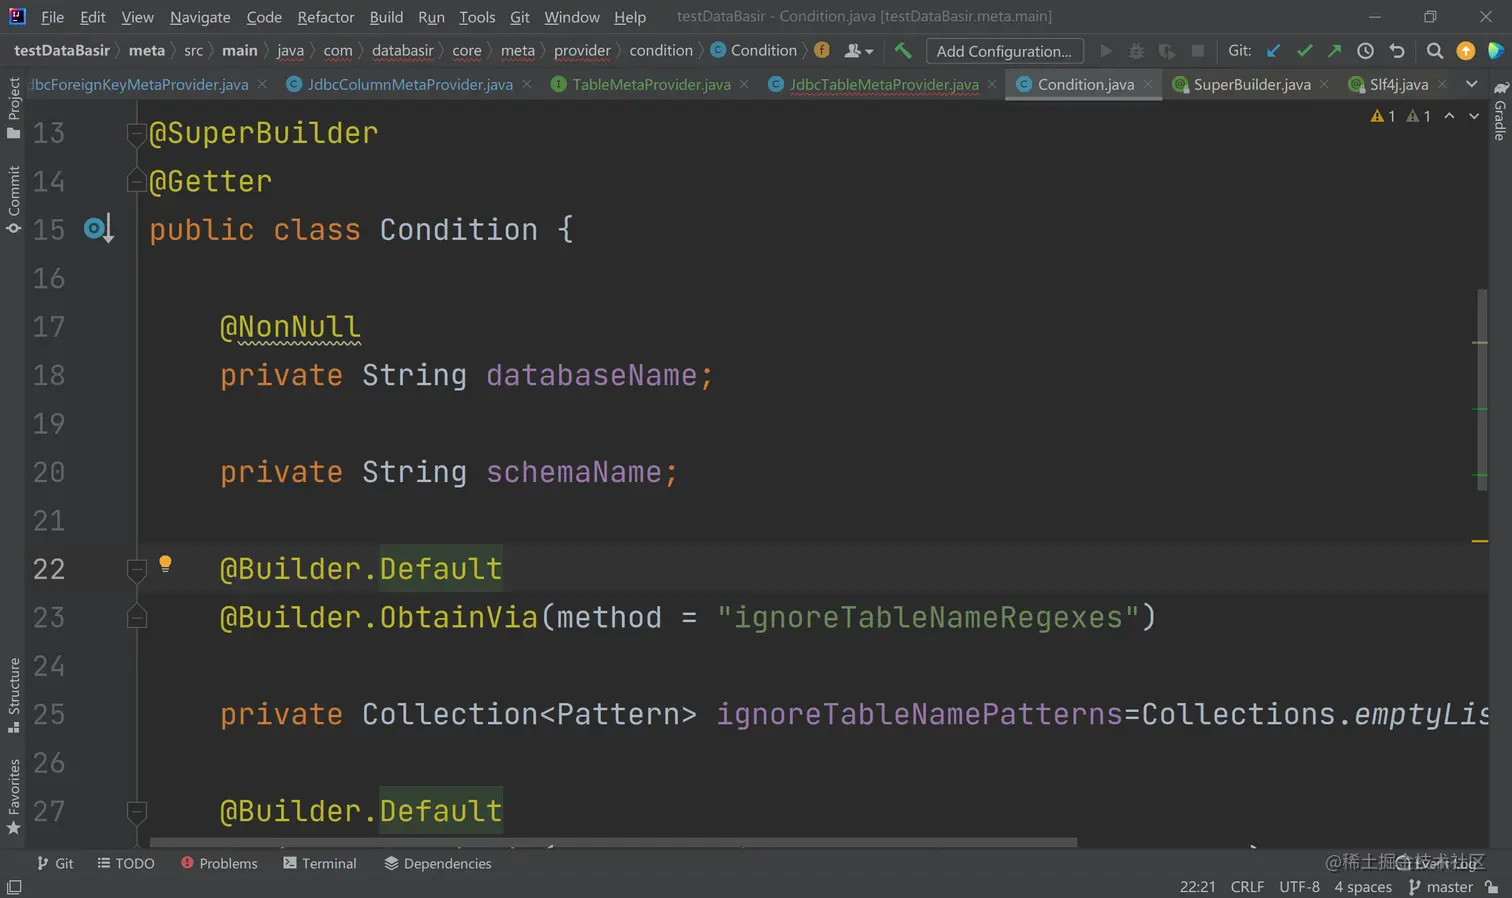Viewport: 1512px width, 898px height.
Task: Open the Problems tool window
Action: tap(219, 863)
